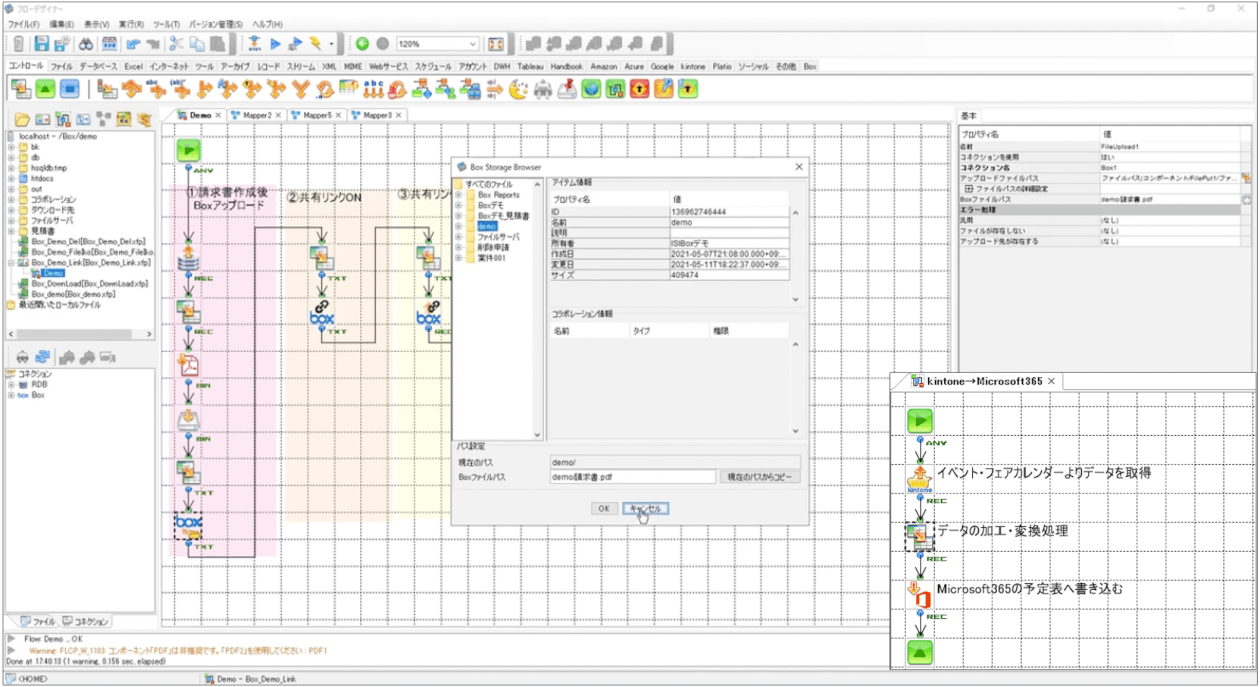Run the flow with the blue play icon

point(276,43)
